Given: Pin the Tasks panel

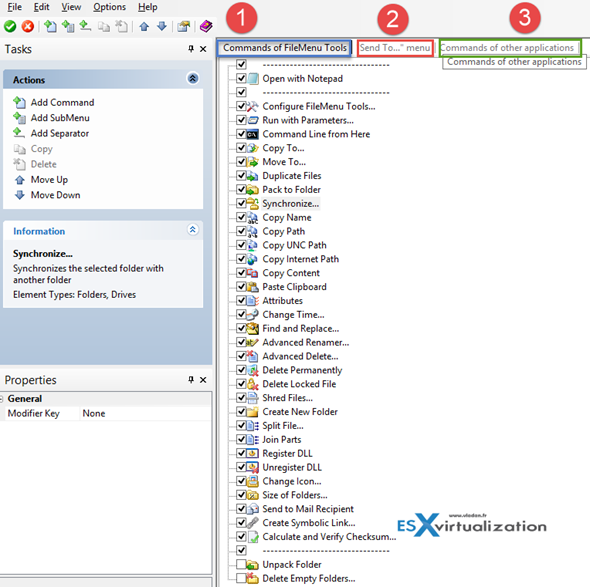Looking at the screenshot, I should pyautogui.click(x=191, y=49).
